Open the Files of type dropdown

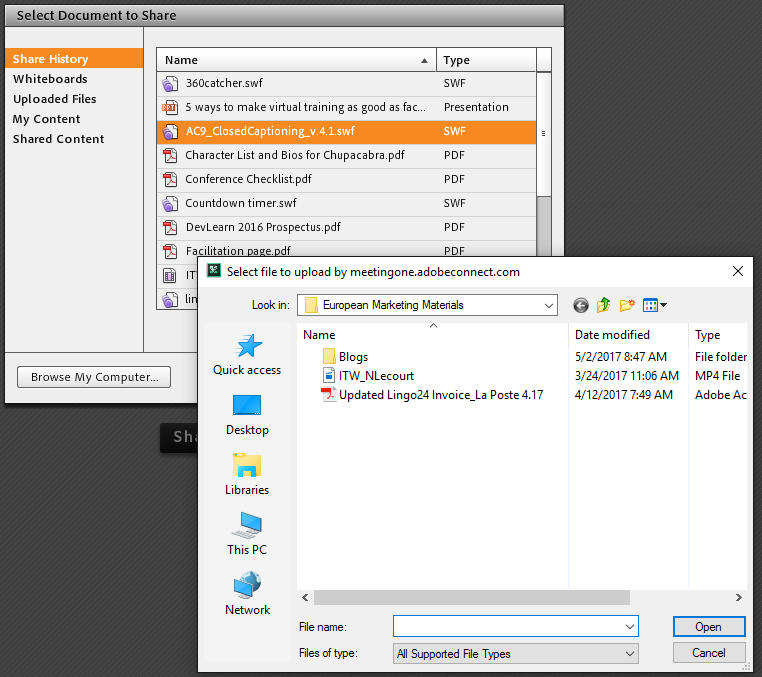tap(516, 654)
